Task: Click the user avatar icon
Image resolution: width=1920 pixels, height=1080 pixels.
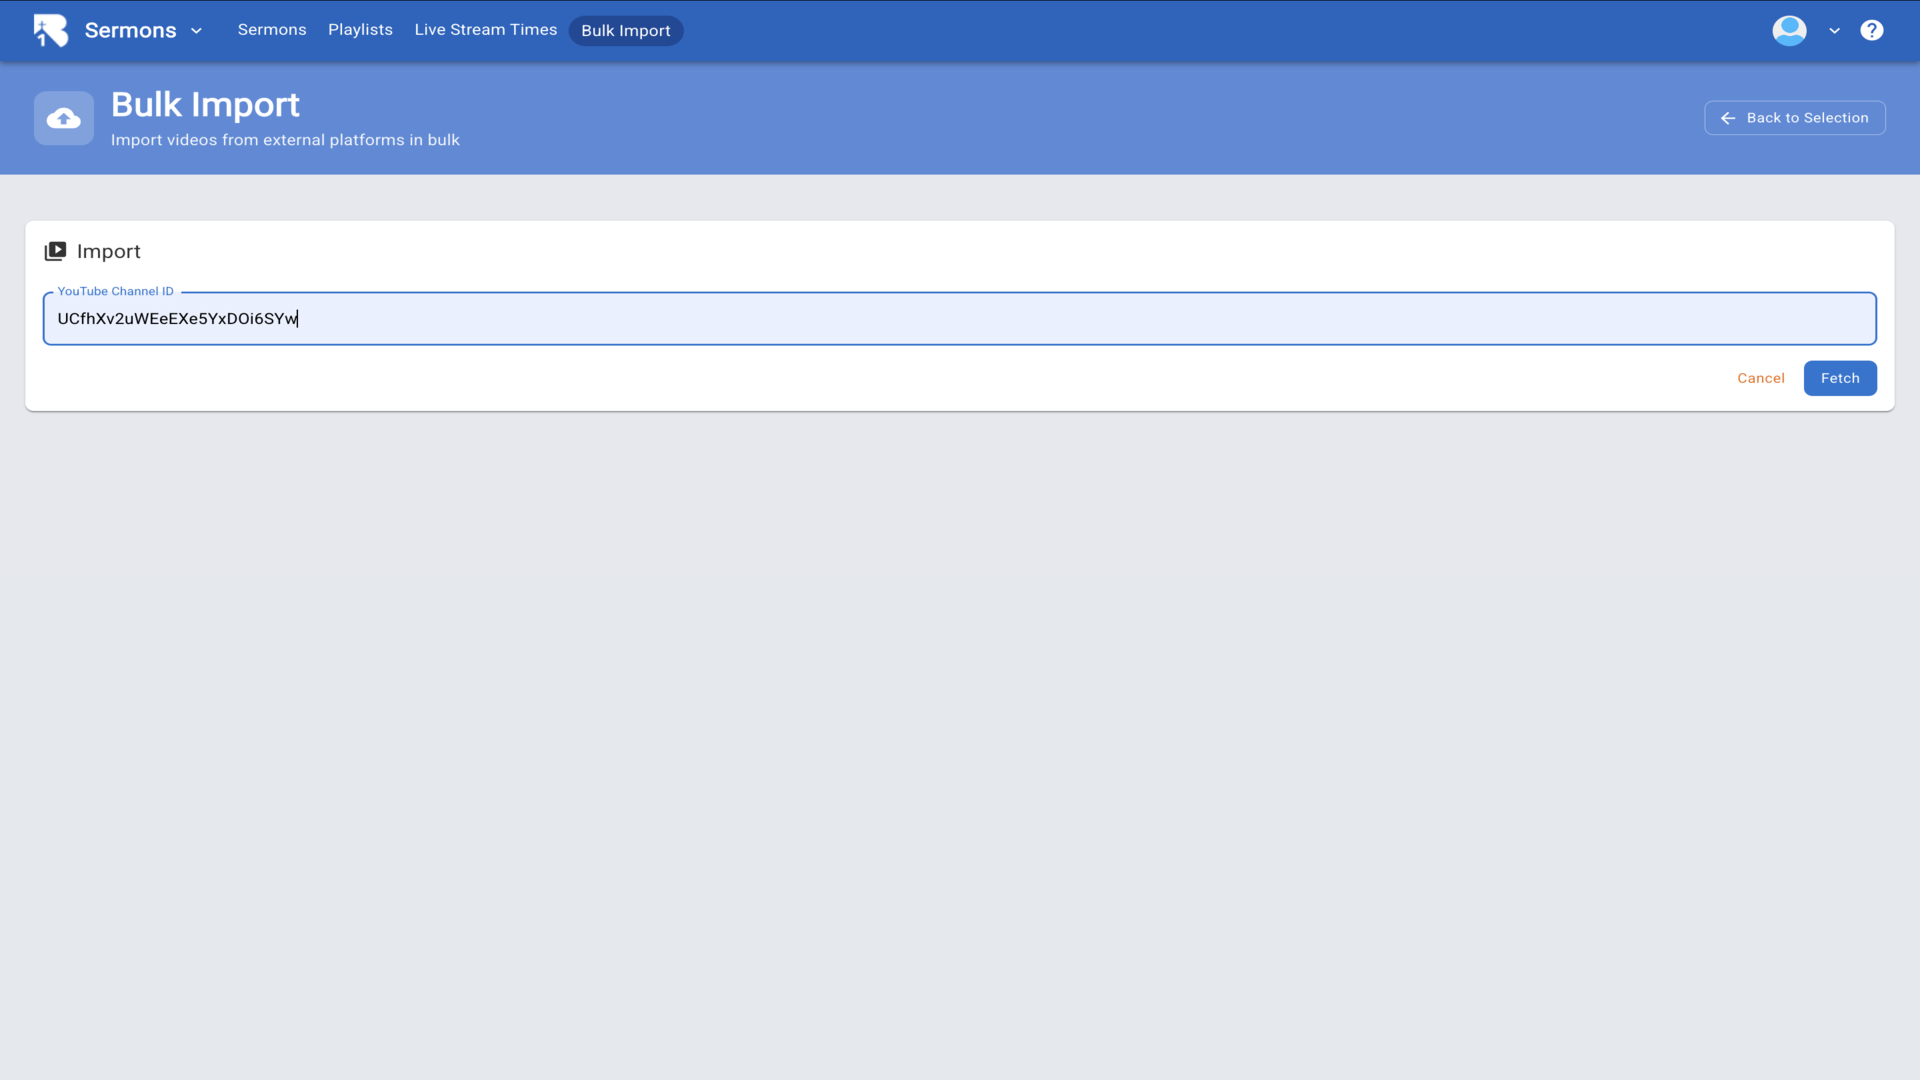Action: [x=1789, y=30]
